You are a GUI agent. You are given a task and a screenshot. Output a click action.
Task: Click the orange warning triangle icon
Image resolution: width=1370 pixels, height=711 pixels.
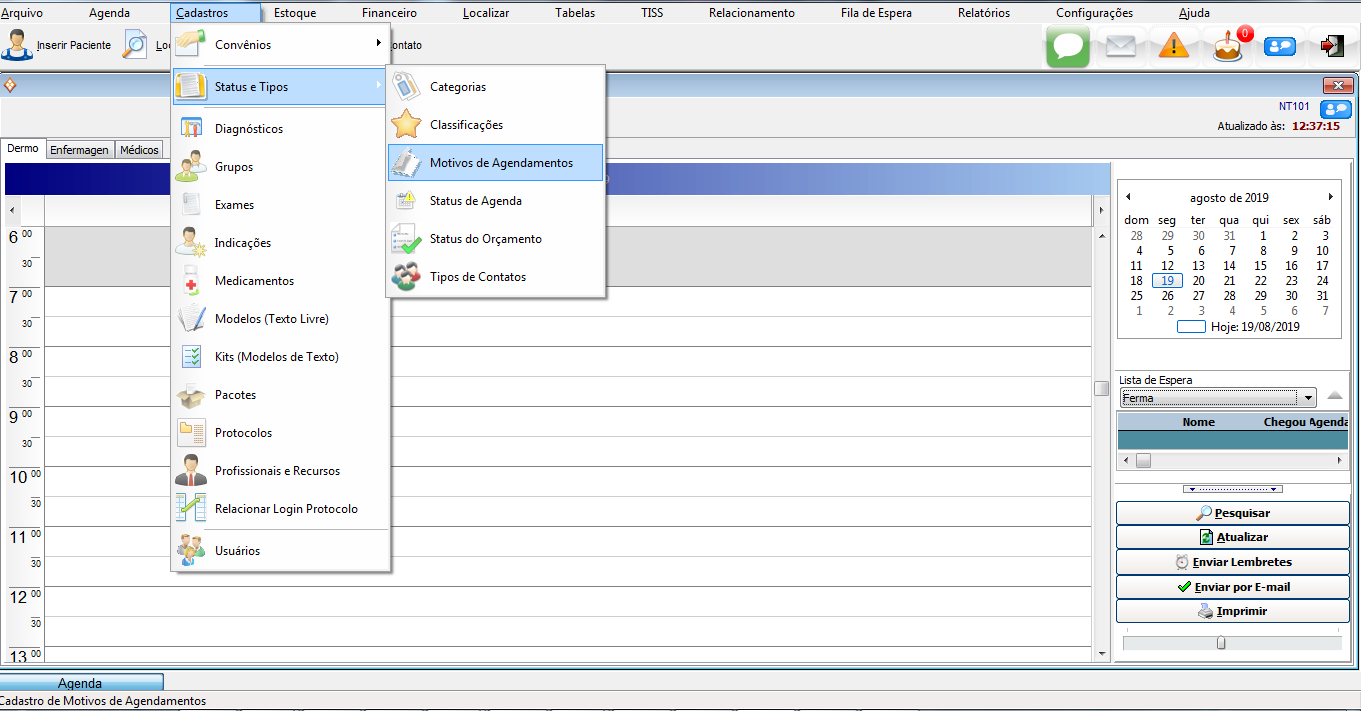[1174, 46]
